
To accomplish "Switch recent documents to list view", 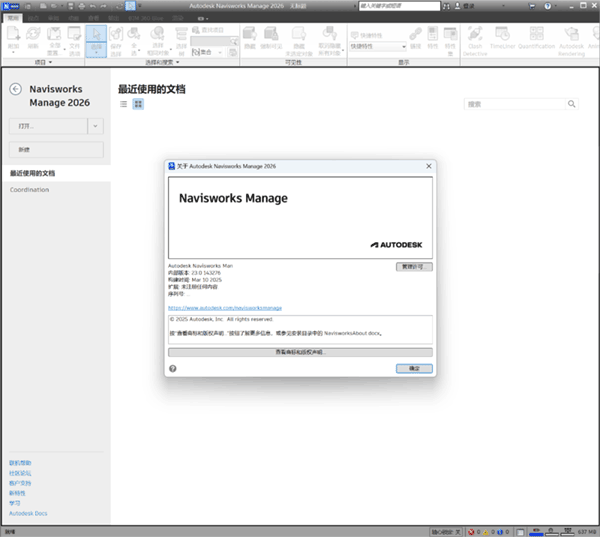I will pos(123,104).
